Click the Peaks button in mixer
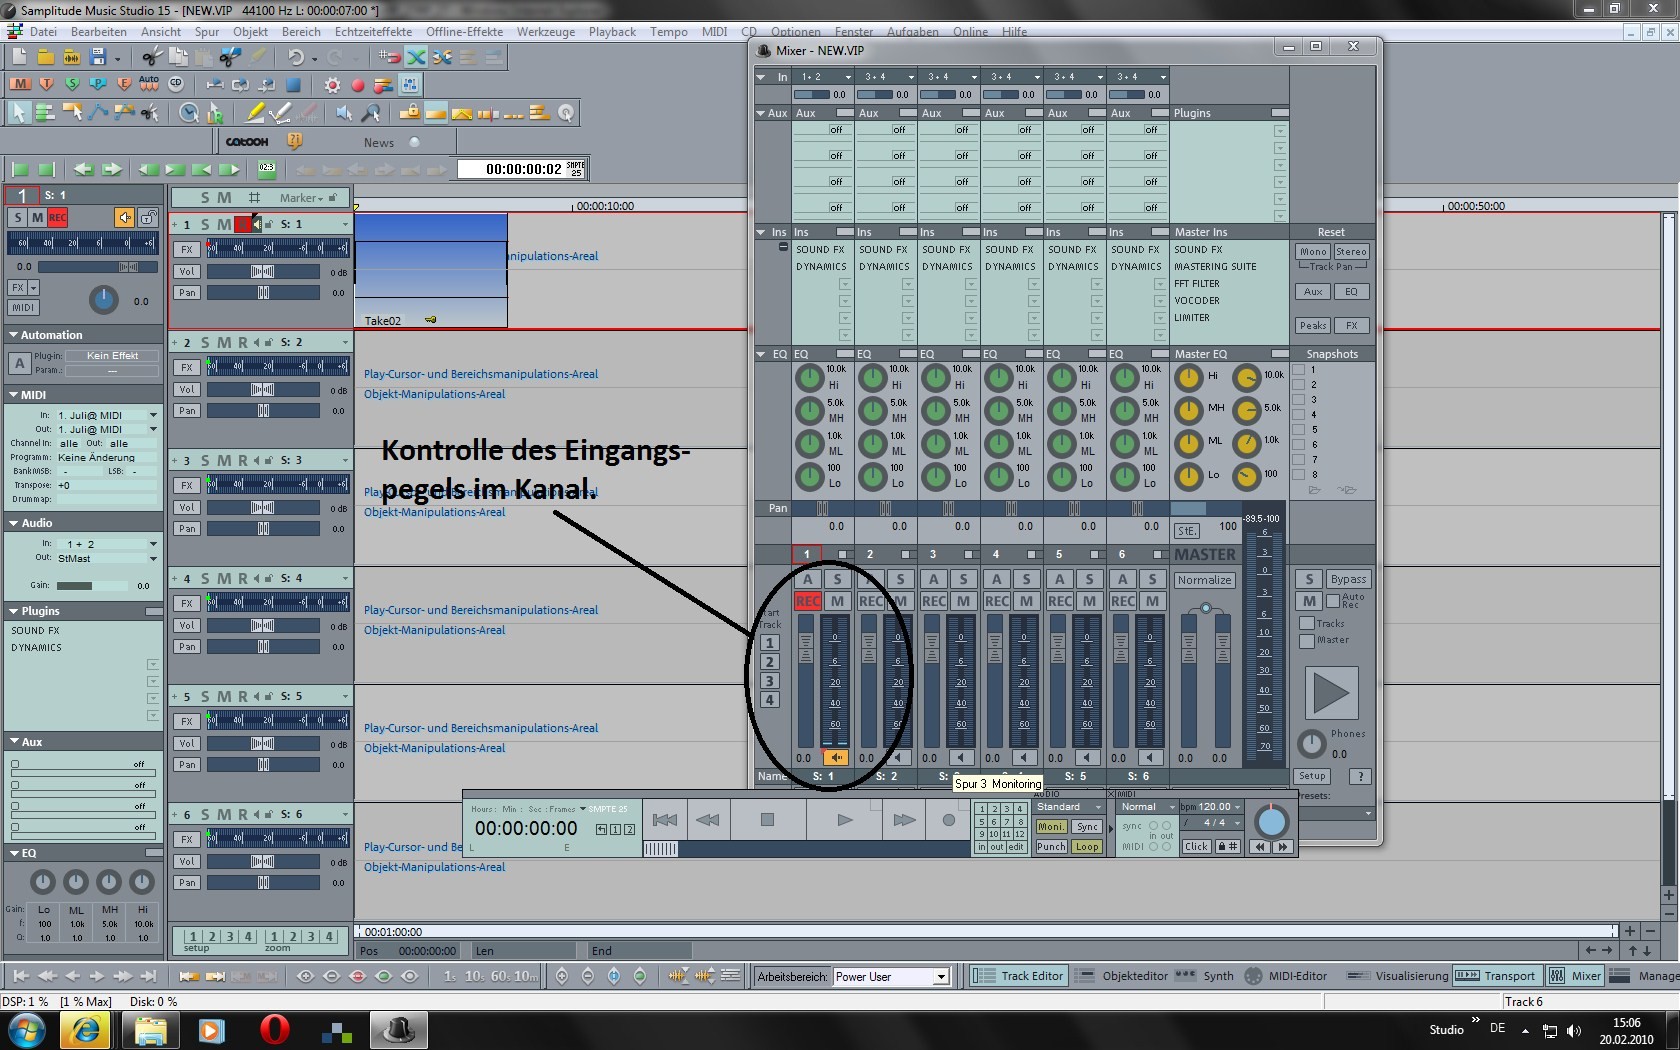This screenshot has height=1050, width=1680. 1313,326
